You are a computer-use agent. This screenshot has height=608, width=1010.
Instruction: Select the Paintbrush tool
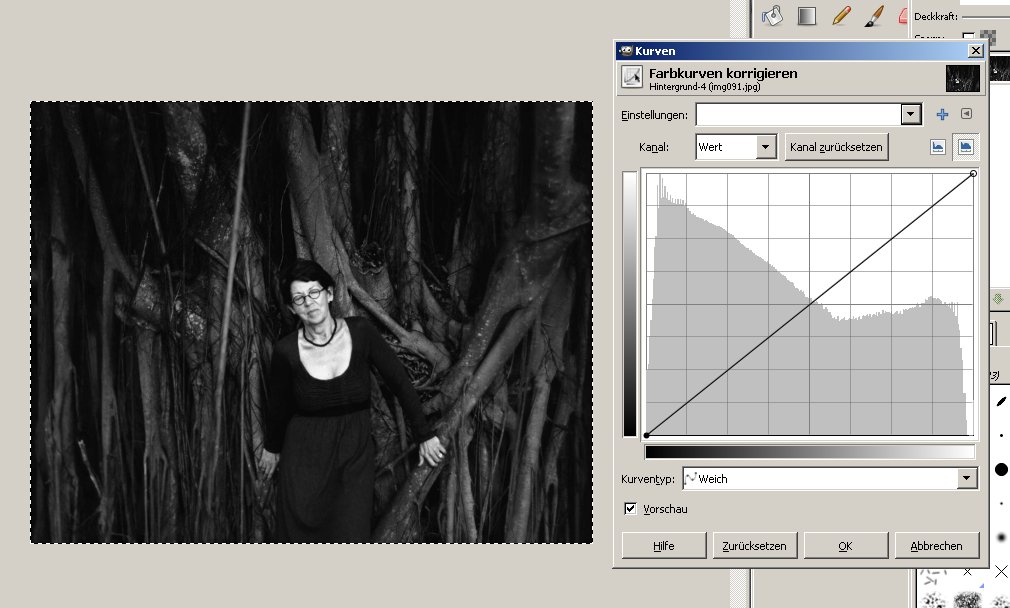click(873, 15)
